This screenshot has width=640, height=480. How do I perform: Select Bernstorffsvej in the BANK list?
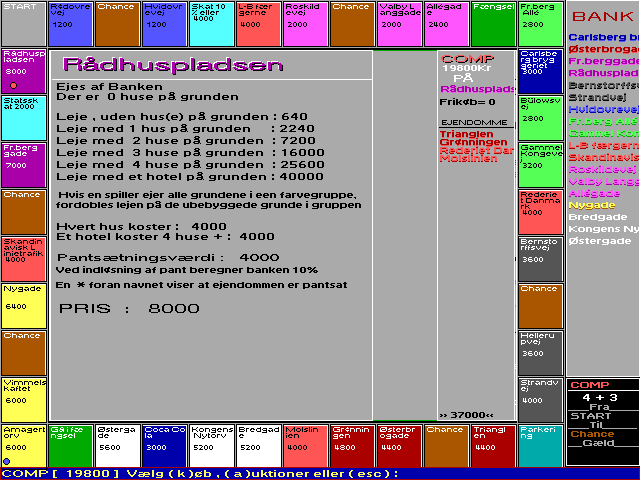point(604,86)
